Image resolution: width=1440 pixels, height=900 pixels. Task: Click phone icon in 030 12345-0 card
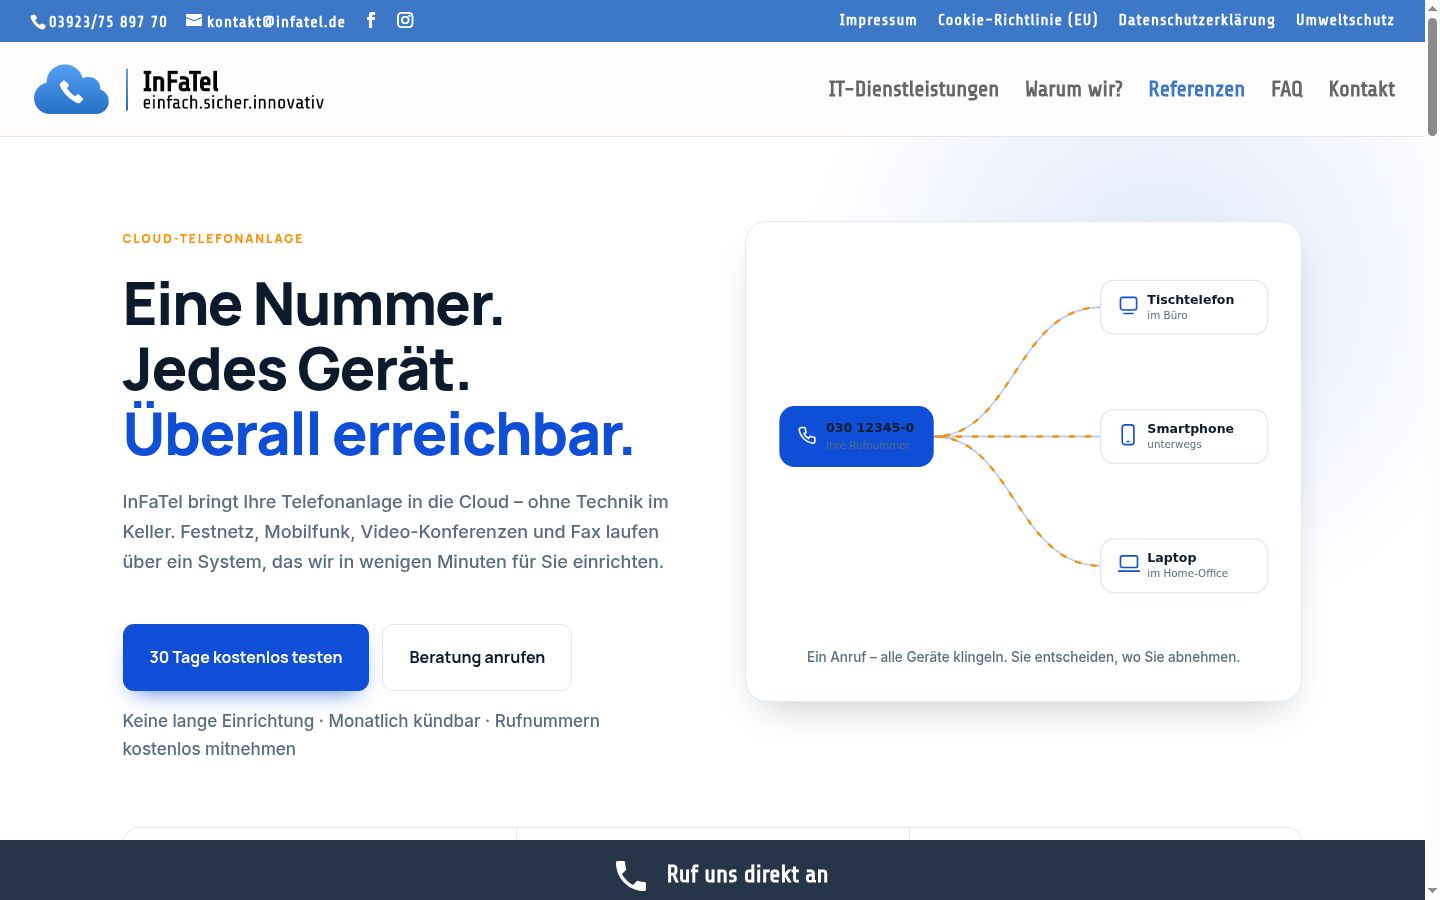[x=807, y=436]
